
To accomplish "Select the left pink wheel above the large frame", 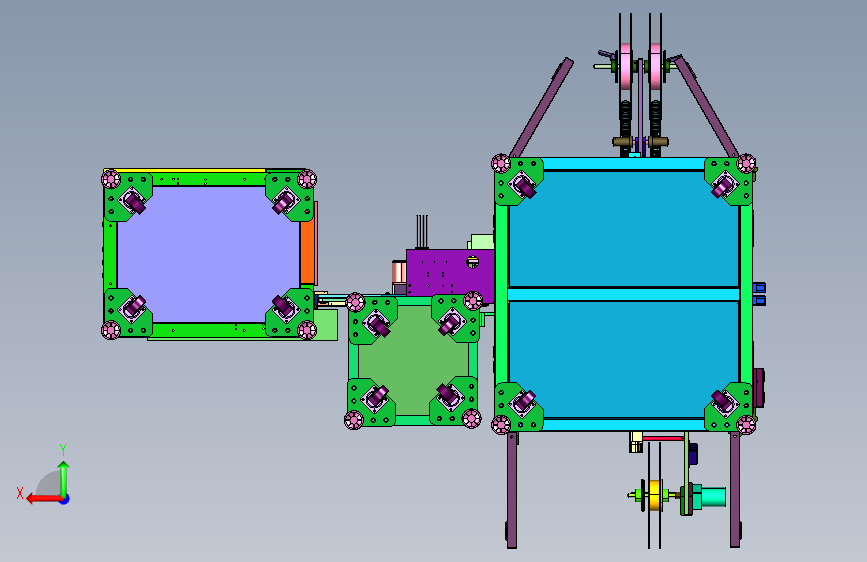I will click(625, 66).
